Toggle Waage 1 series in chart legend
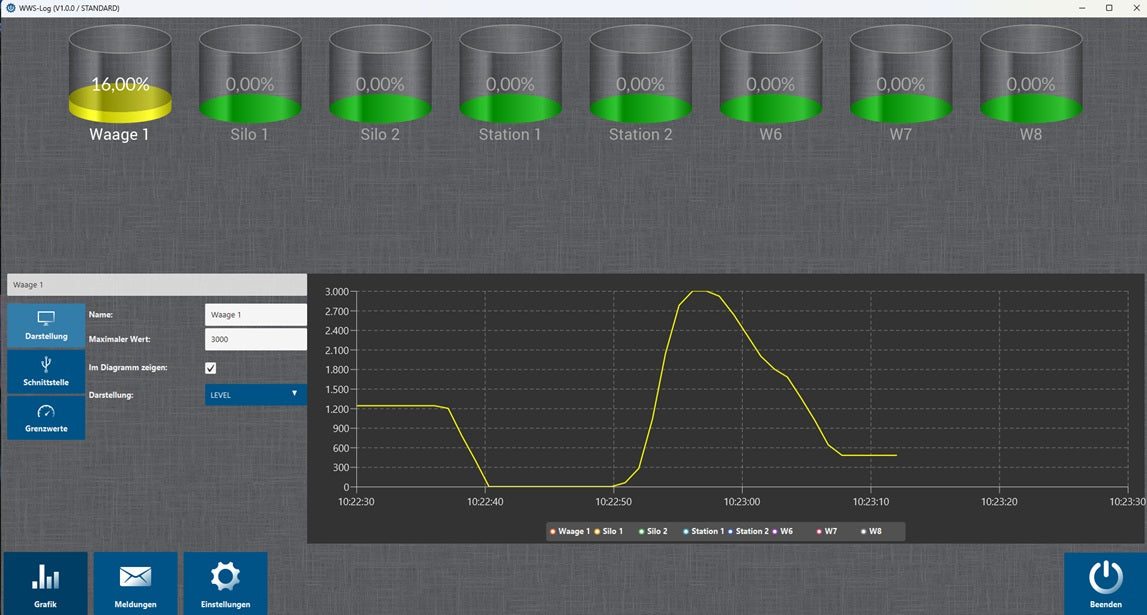Viewport: 1147px width, 615px height. click(x=572, y=531)
